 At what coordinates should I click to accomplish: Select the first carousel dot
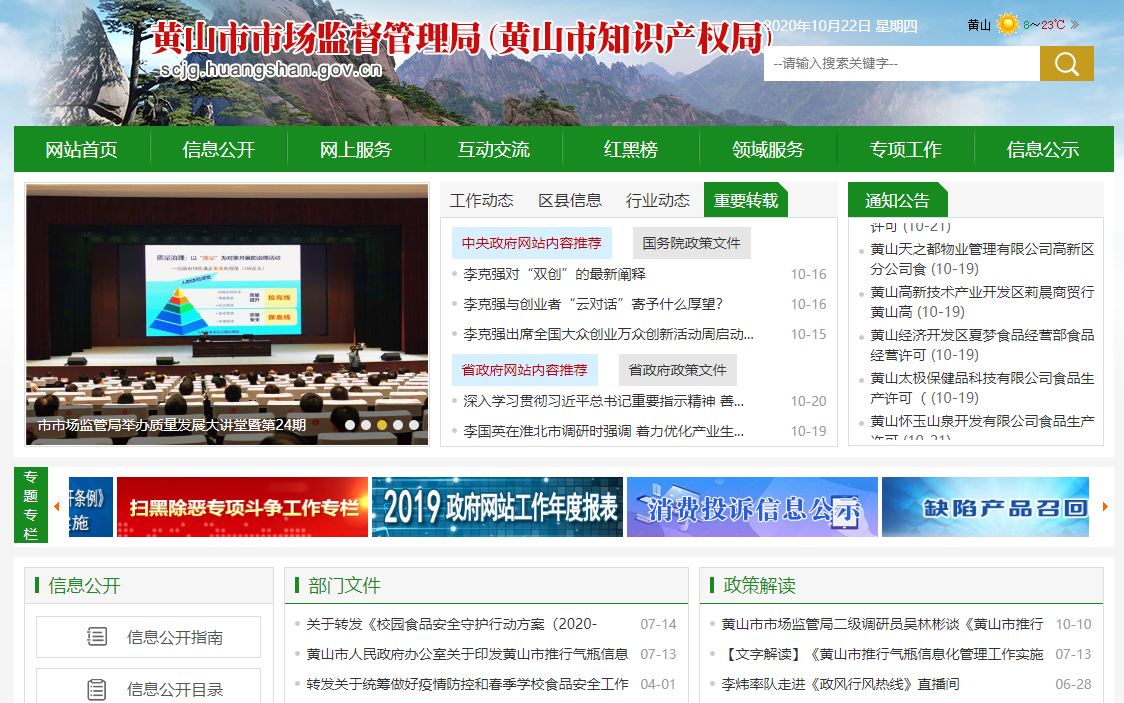(x=350, y=425)
